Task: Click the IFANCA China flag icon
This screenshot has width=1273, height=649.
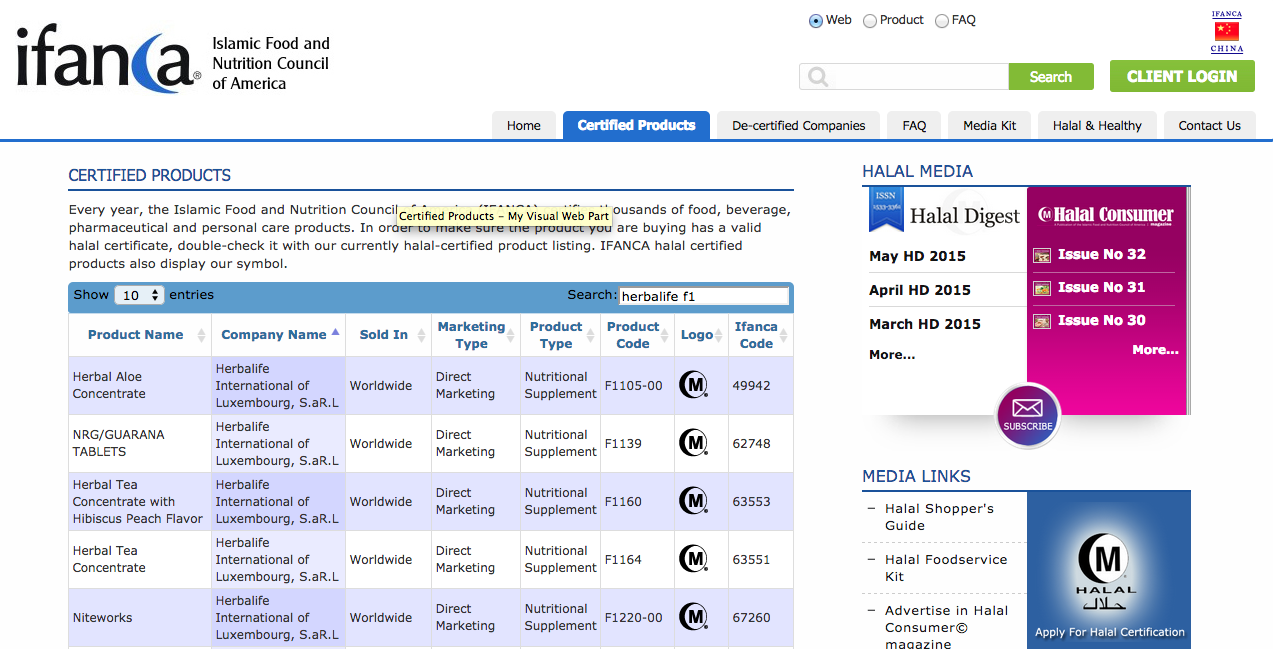Action: coord(1226,32)
